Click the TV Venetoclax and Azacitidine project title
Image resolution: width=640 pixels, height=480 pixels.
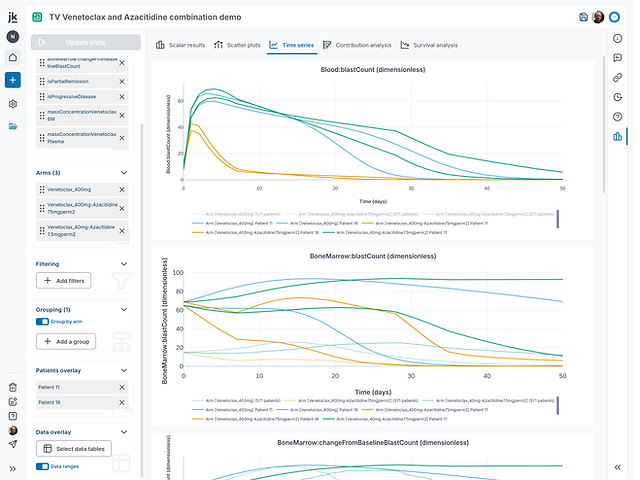pyautogui.click(x=145, y=17)
